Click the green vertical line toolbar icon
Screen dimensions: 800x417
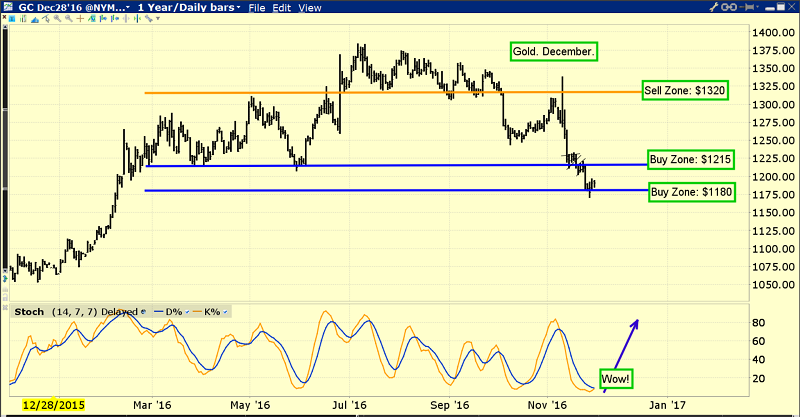[x=137, y=18]
